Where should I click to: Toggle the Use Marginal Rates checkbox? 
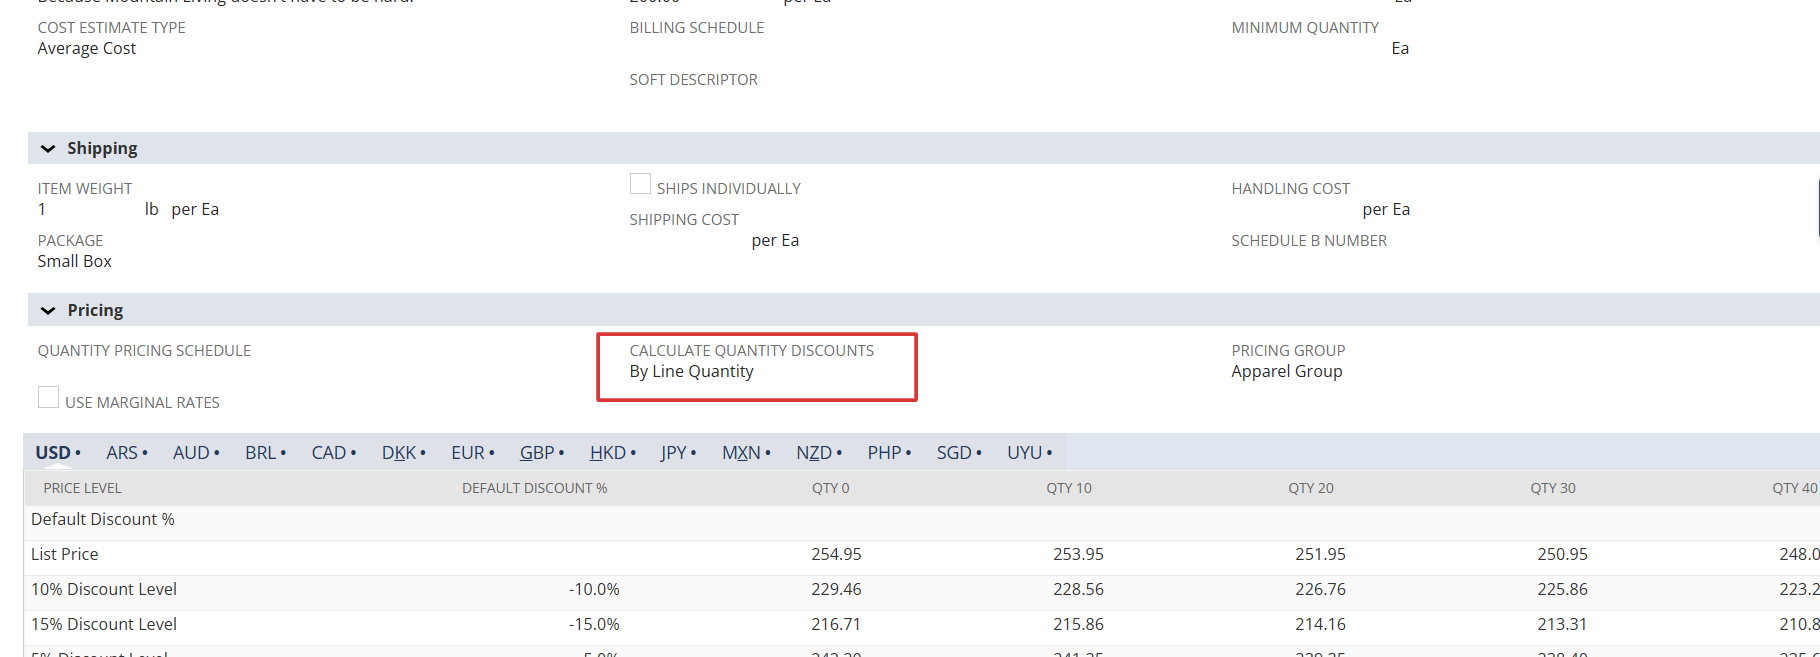pyautogui.click(x=48, y=397)
